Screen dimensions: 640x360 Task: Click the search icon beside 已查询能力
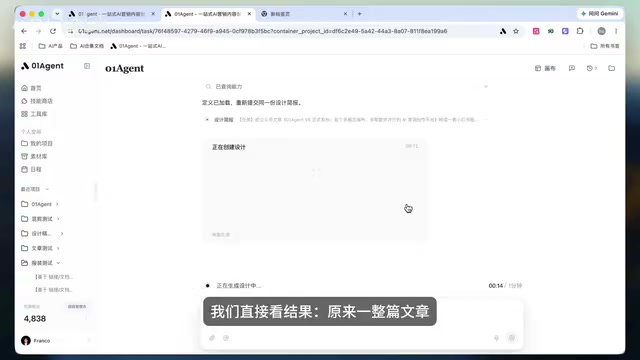coord(208,87)
